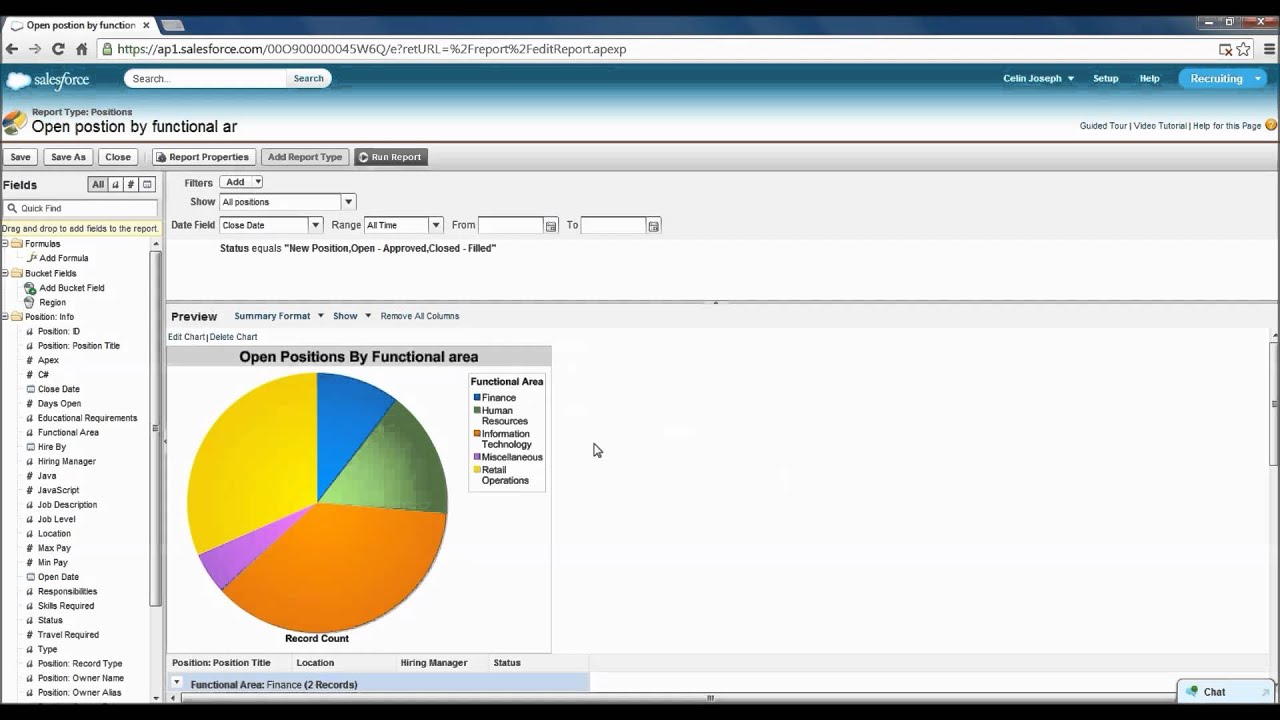Image resolution: width=1280 pixels, height=720 pixels.
Task: Open the preview Show dropdown
Action: (x=352, y=316)
